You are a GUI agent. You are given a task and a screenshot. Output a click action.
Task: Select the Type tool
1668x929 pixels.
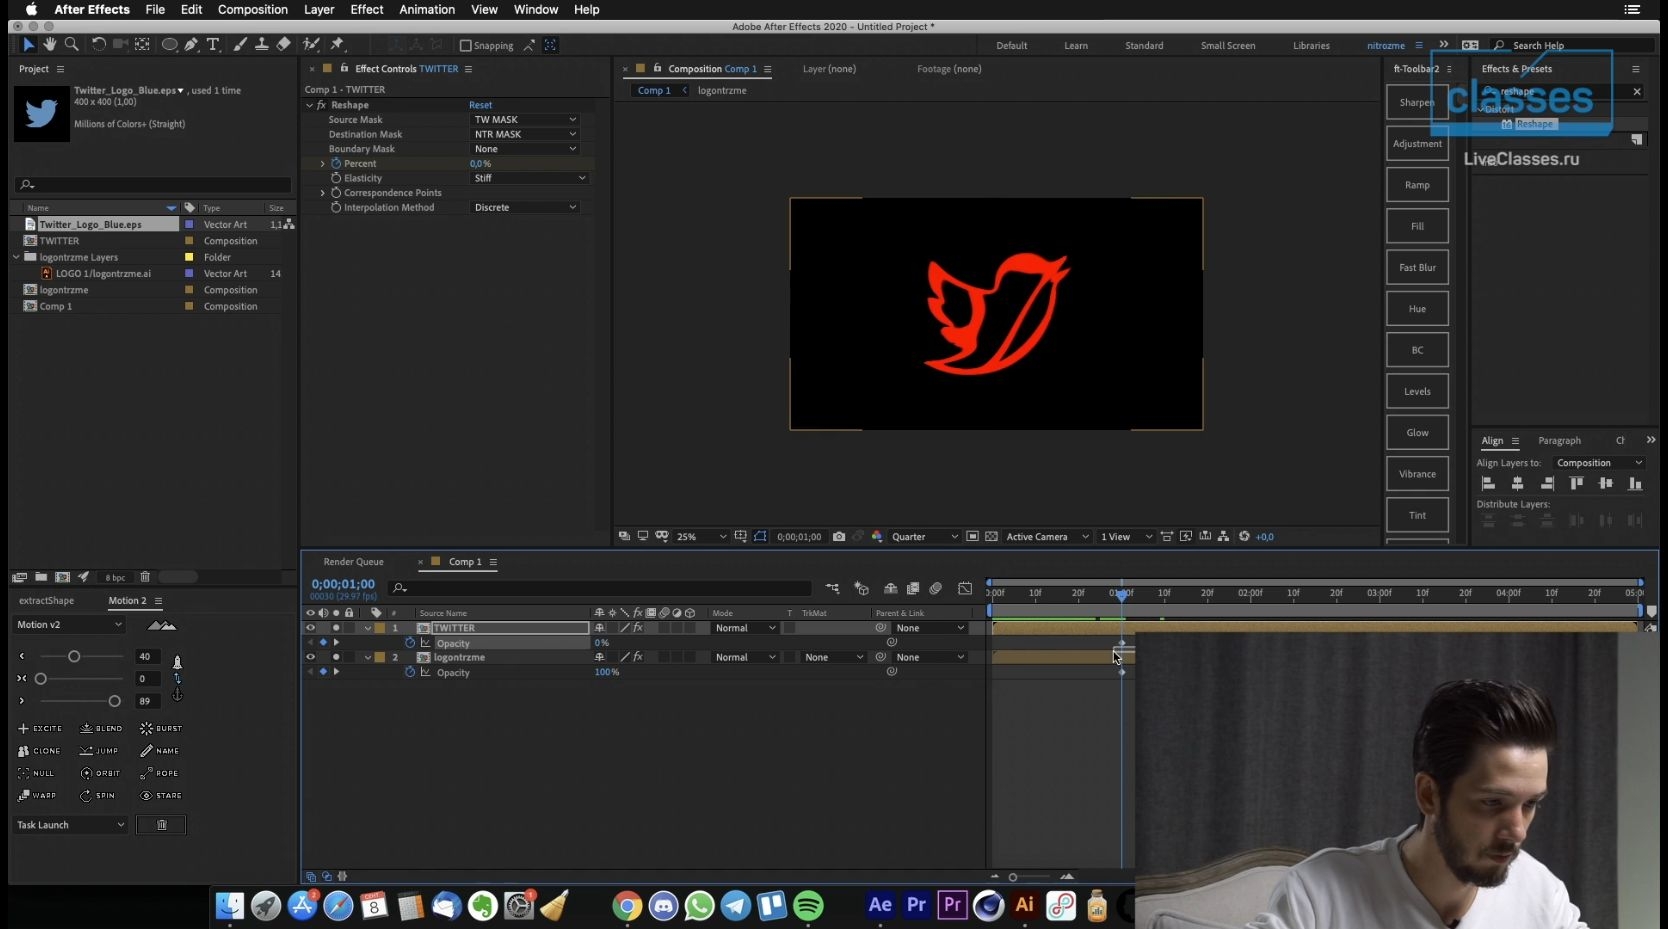click(213, 45)
